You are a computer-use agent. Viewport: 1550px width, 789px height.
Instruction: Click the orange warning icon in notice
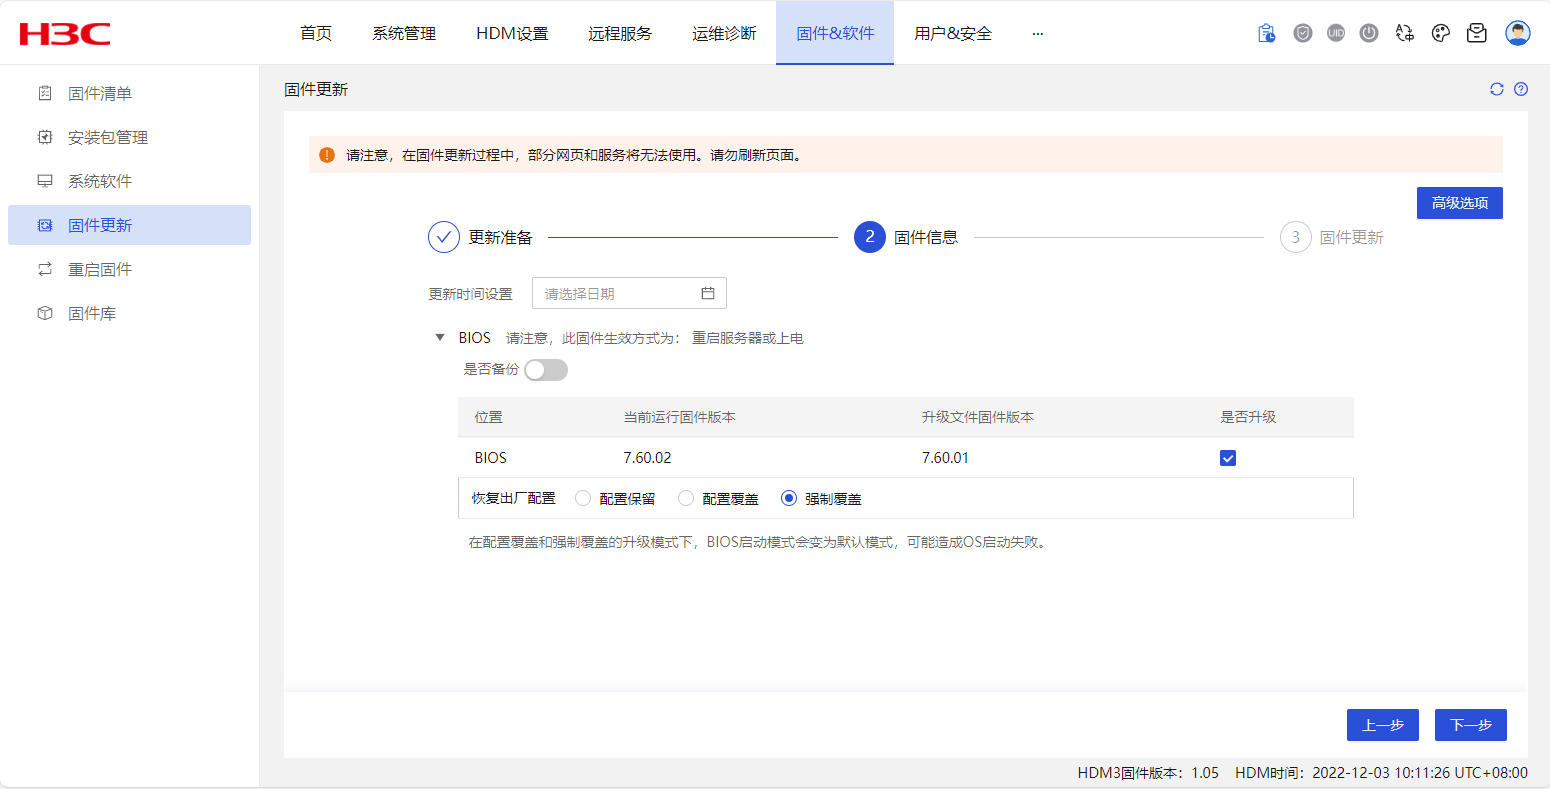tap(326, 155)
